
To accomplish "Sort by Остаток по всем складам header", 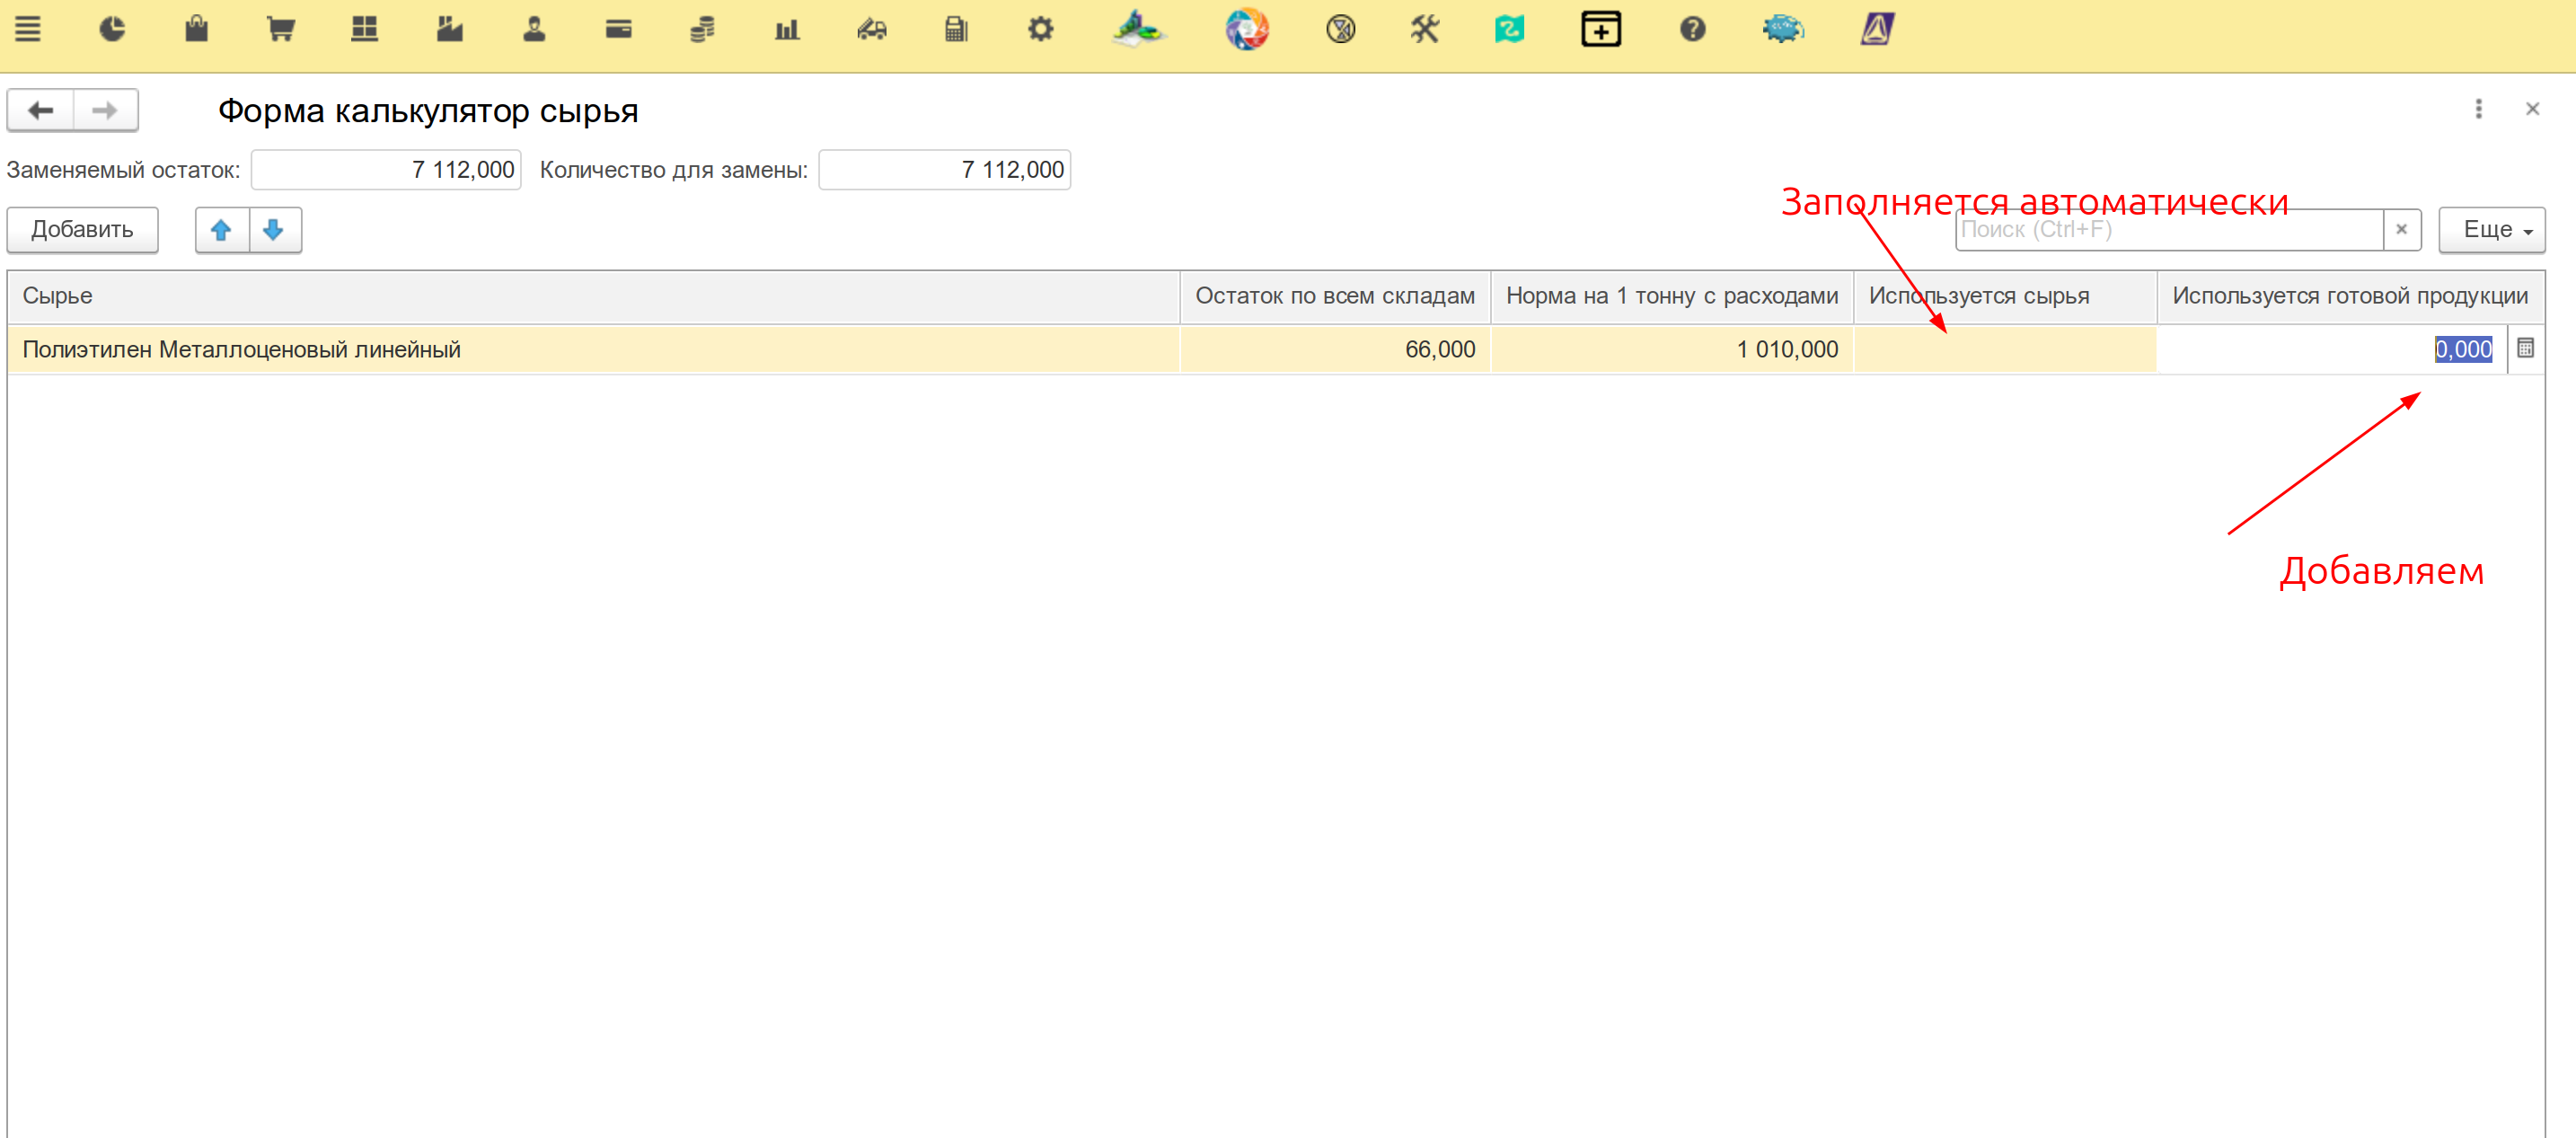I will pyautogui.click(x=1334, y=296).
